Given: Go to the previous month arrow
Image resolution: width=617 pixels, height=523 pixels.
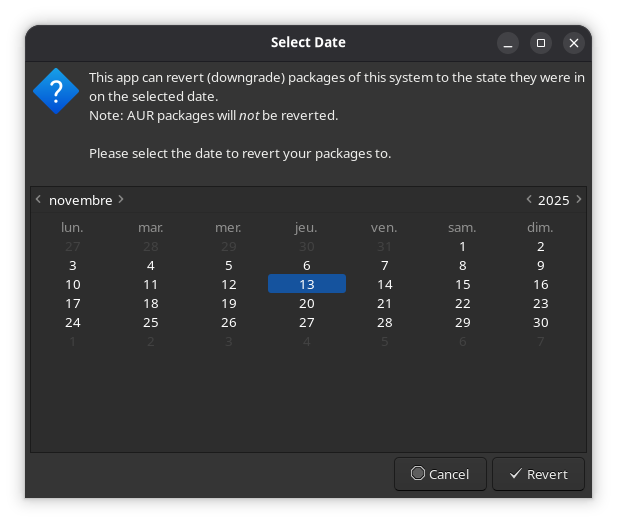Looking at the screenshot, I should point(38,199).
